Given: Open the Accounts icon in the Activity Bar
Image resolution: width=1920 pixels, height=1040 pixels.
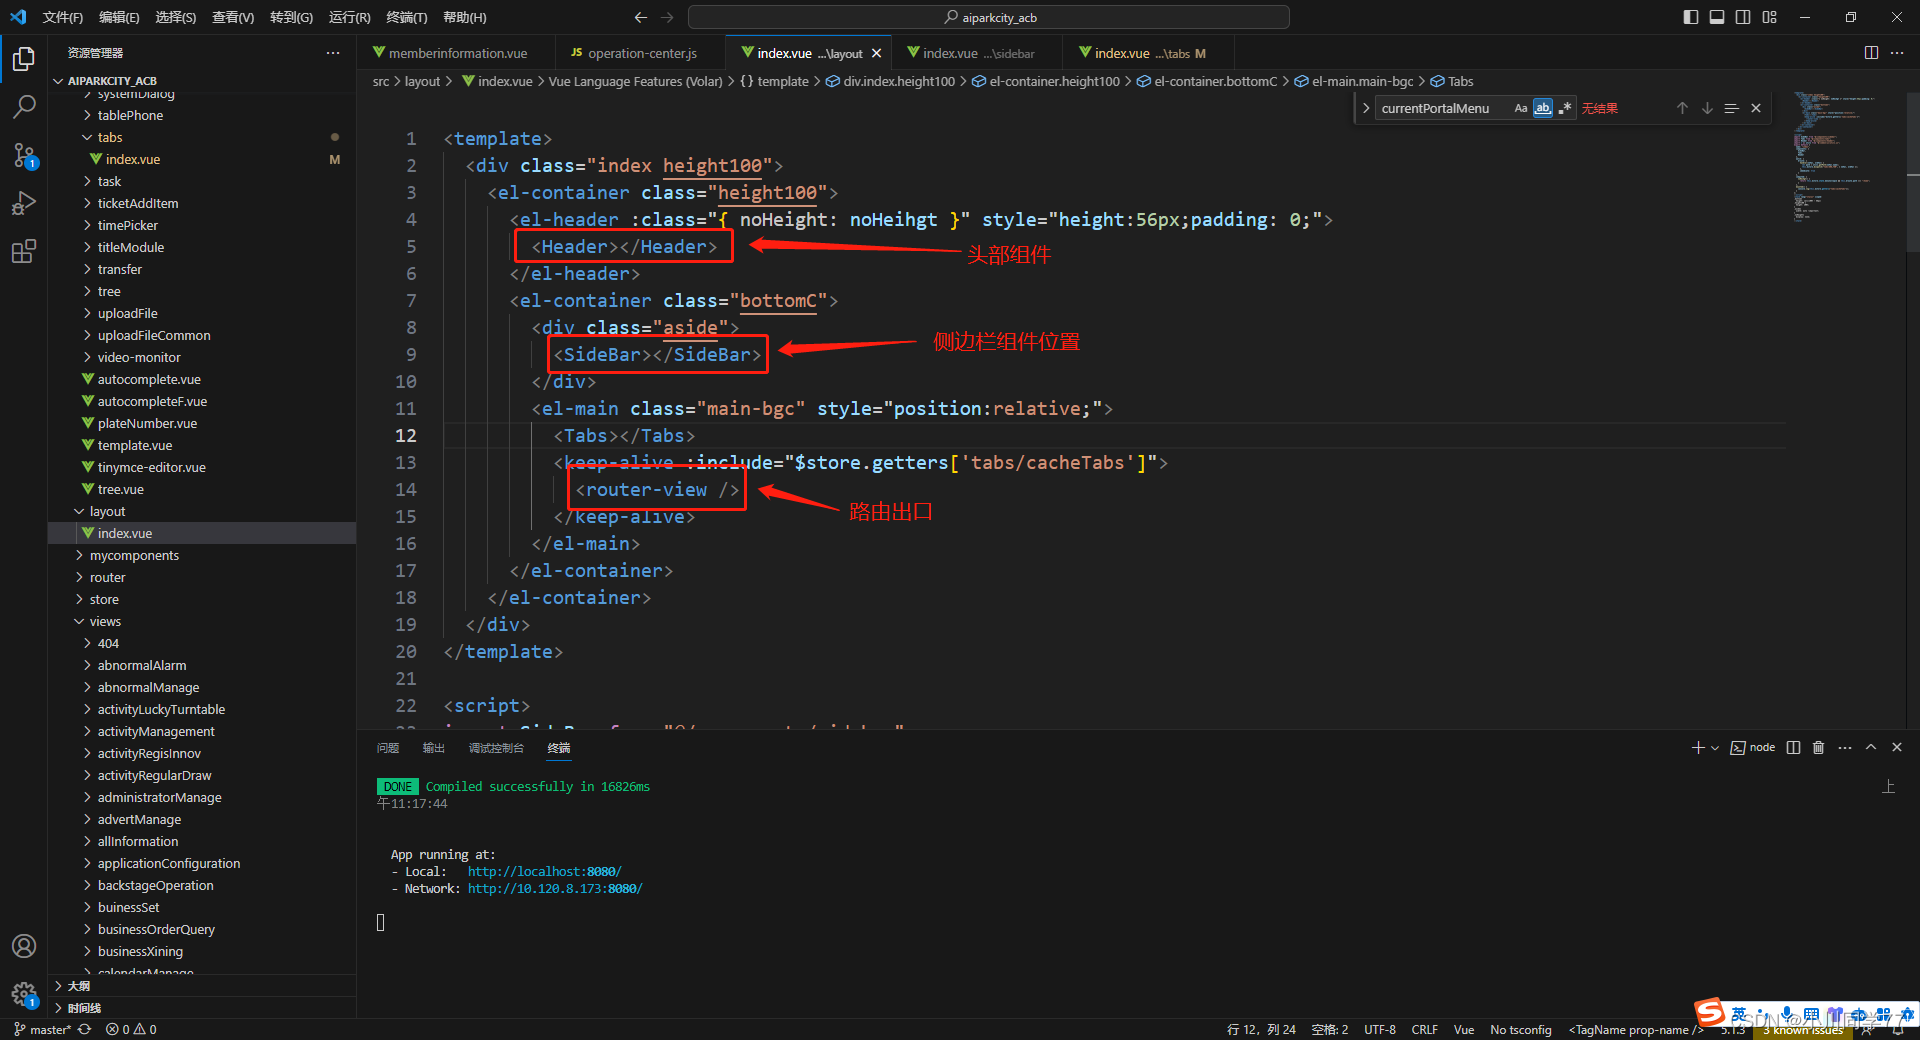Looking at the screenshot, I should 24,945.
